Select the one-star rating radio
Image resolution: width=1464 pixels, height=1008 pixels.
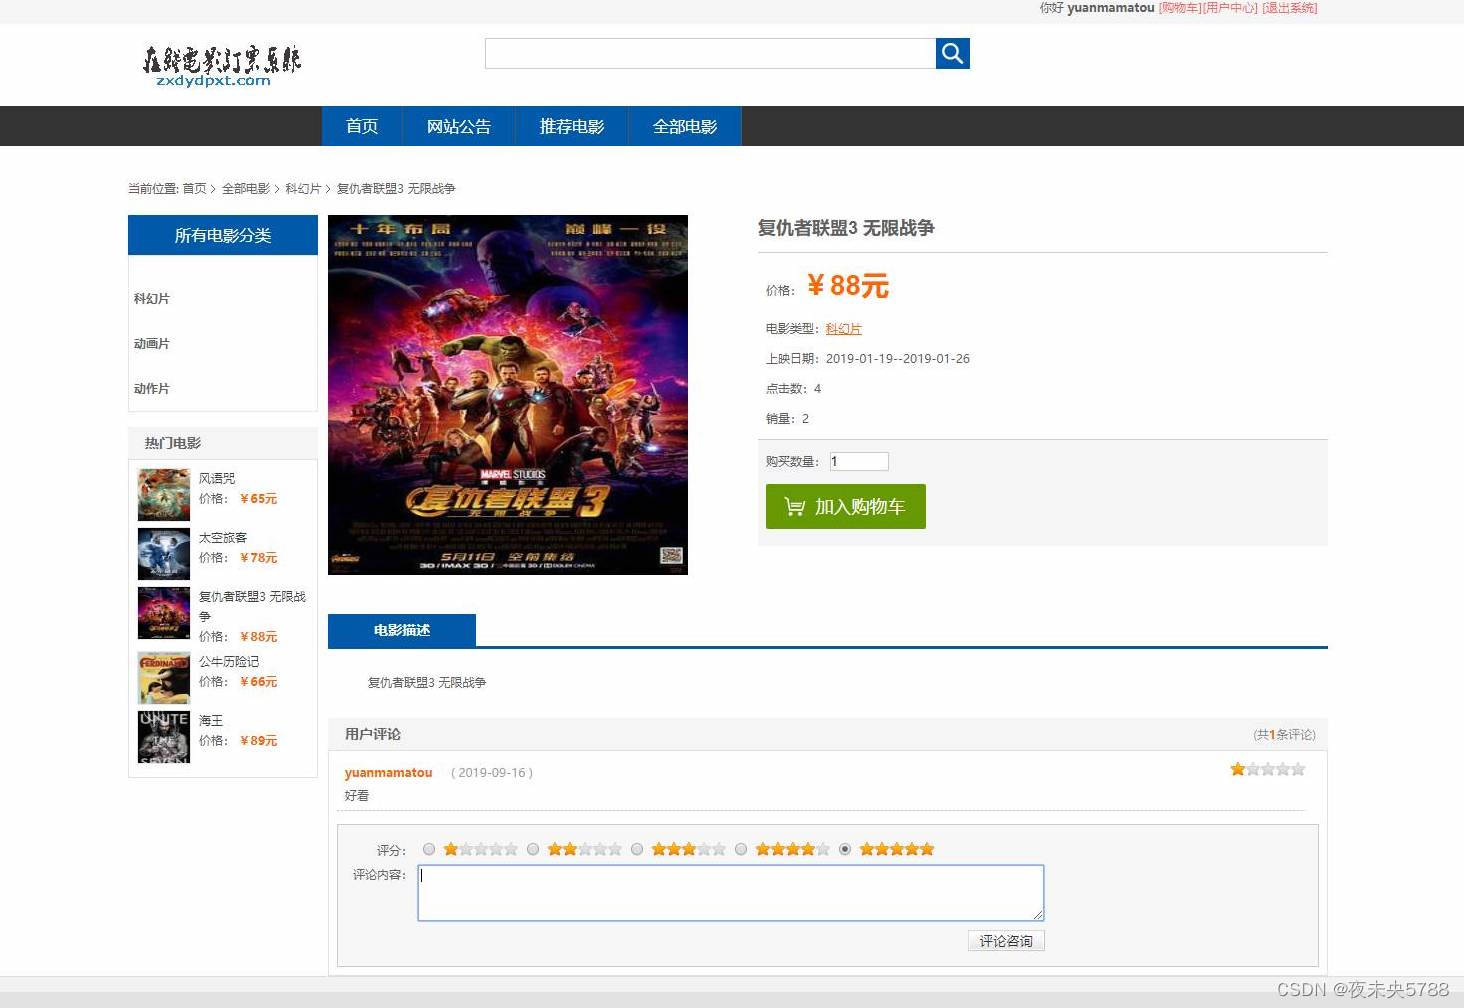(429, 849)
